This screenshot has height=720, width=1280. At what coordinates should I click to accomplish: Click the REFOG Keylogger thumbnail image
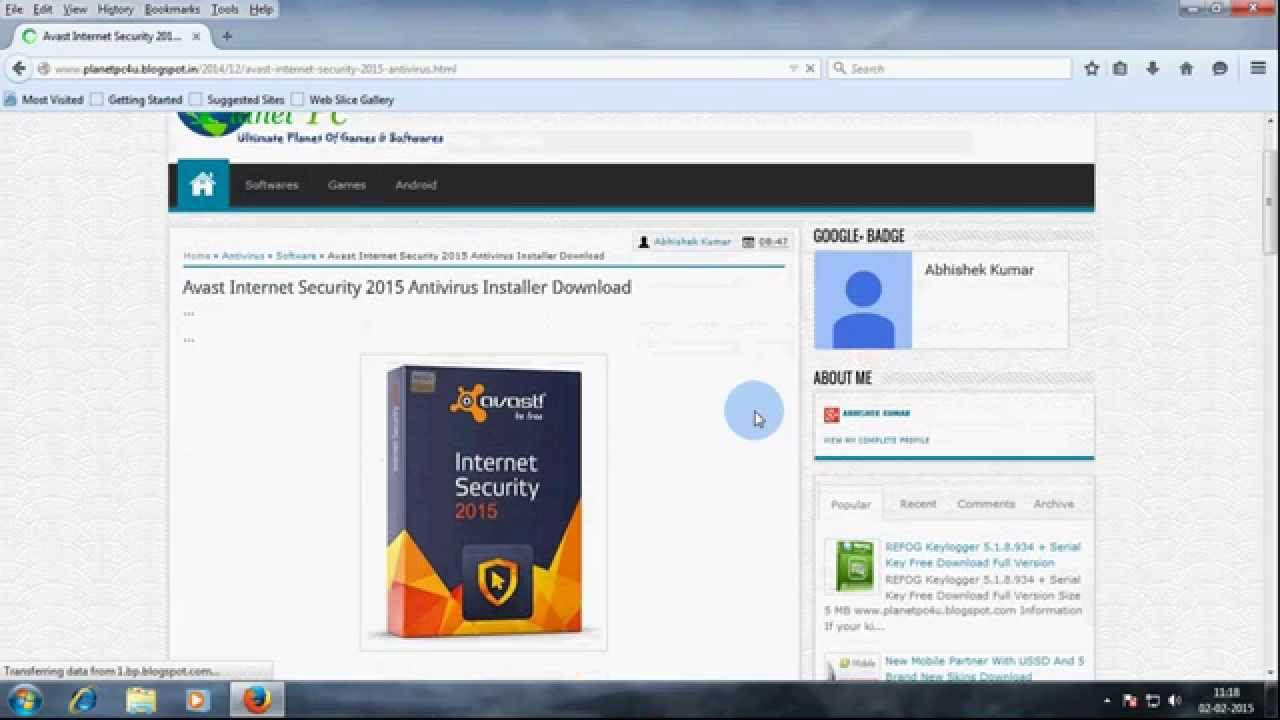click(851, 566)
